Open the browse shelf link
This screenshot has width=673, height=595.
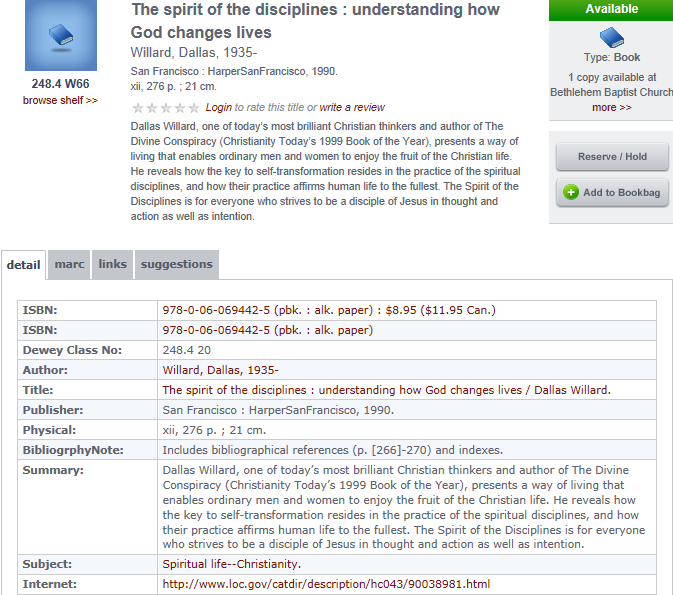pos(61,100)
